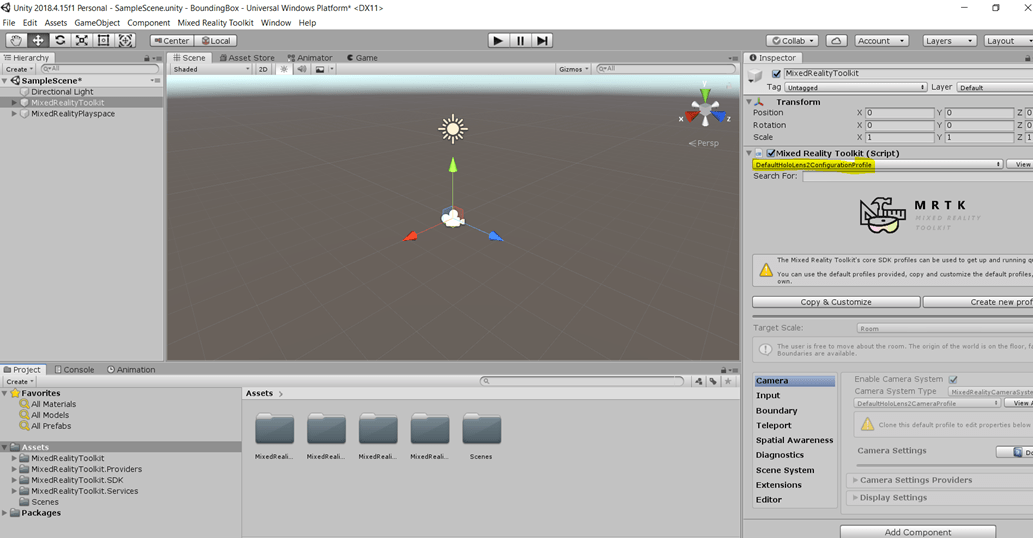
Task: Select the Rotate tool
Action: pyautogui.click(x=60, y=41)
